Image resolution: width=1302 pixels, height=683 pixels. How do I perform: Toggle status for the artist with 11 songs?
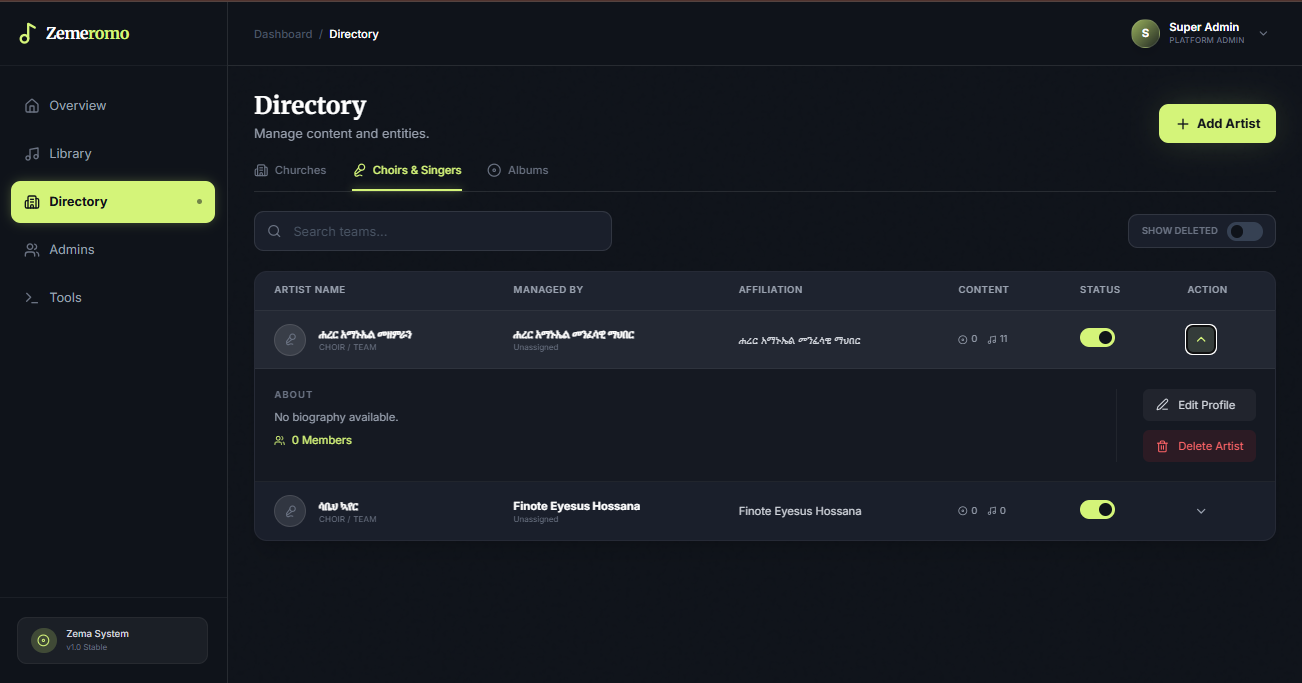pyautogui.click(x=1097, y=338)
